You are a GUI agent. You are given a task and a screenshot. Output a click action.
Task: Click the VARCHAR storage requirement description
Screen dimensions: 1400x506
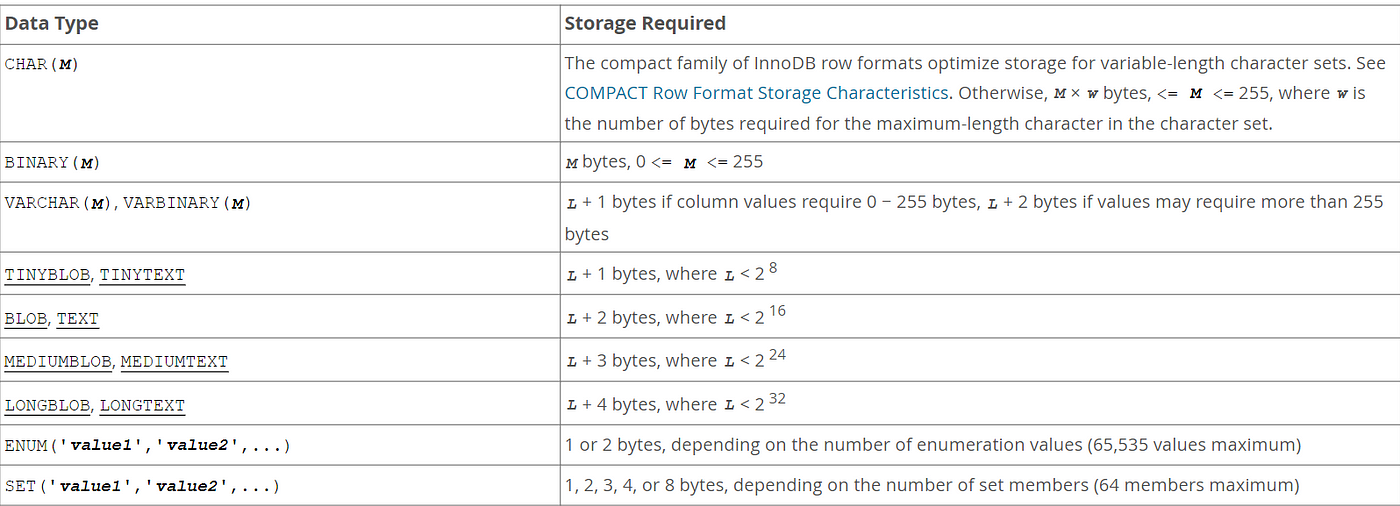pos(974,218)
